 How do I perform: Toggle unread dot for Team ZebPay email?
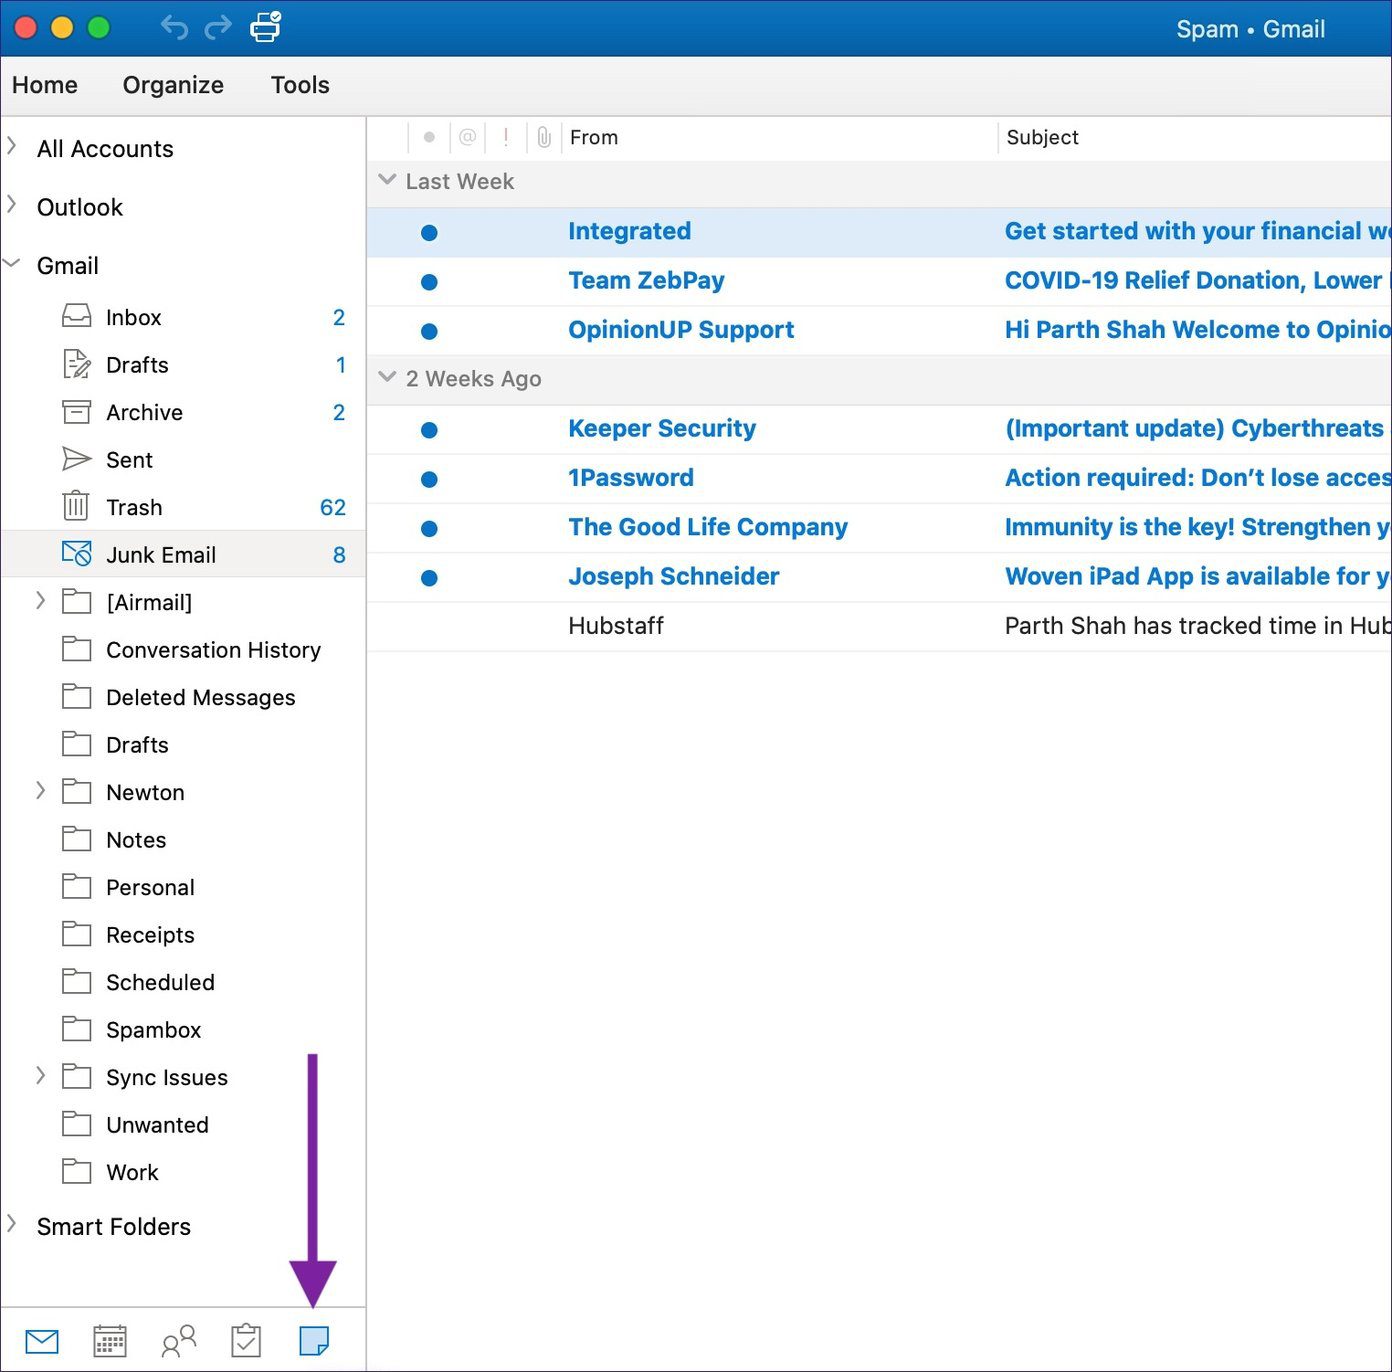(429, 282)
